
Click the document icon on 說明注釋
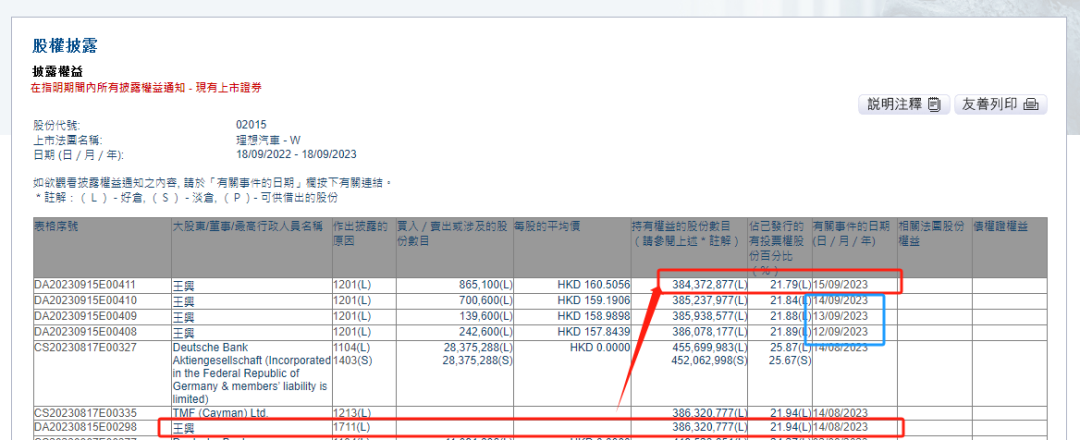[934, 104]
